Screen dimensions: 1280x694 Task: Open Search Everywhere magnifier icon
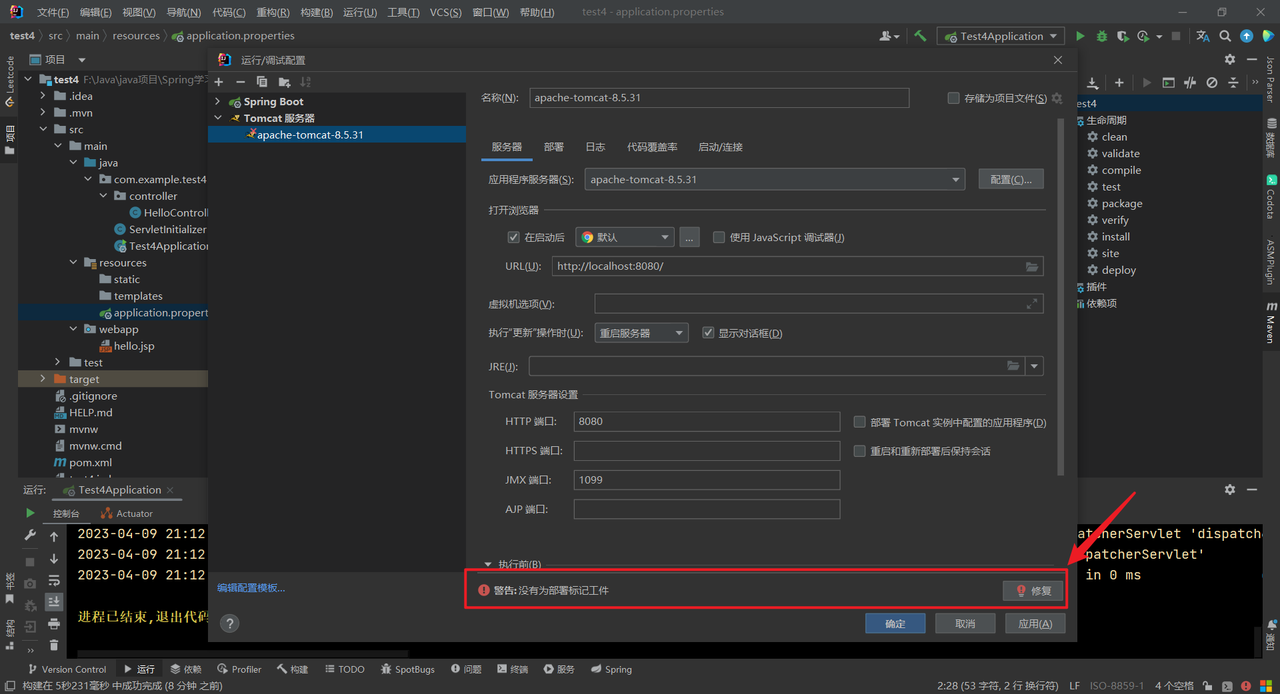point(1225,36)
